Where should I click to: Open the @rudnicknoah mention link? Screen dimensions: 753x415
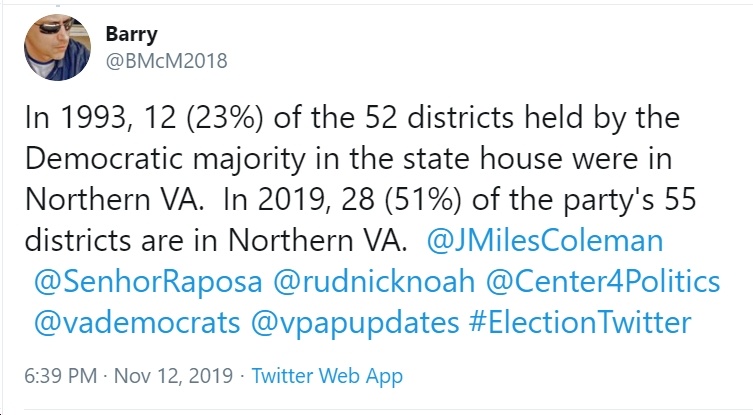point(374,281)
